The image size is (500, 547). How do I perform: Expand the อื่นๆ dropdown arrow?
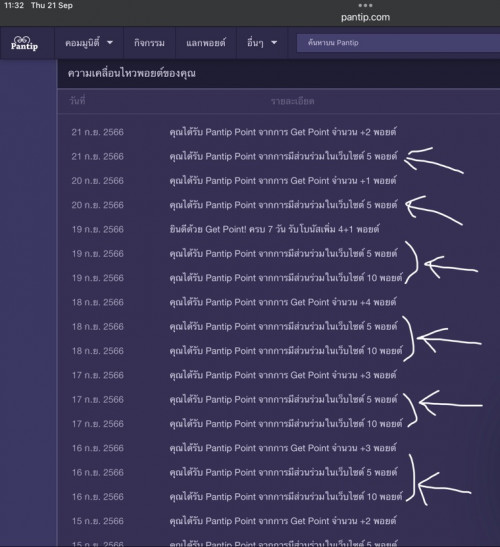[x=274, y=43]
